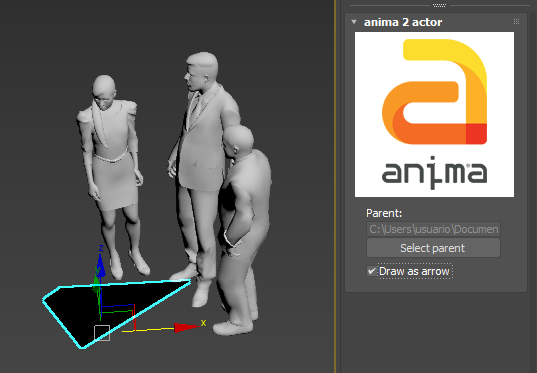Click the white square box near the gizmo
Image resolution: width=537 pixels, height=373 pixels.
(102, 333)
